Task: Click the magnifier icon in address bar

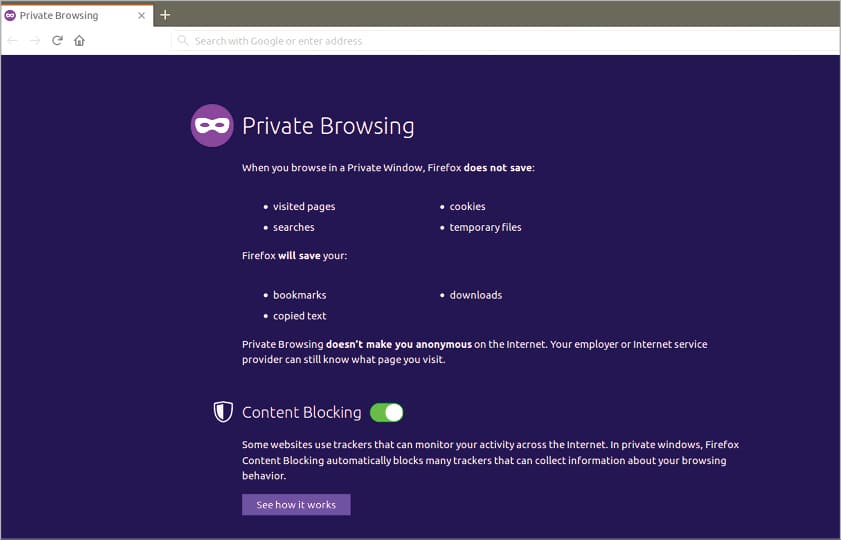Action: tap(182, 41)
